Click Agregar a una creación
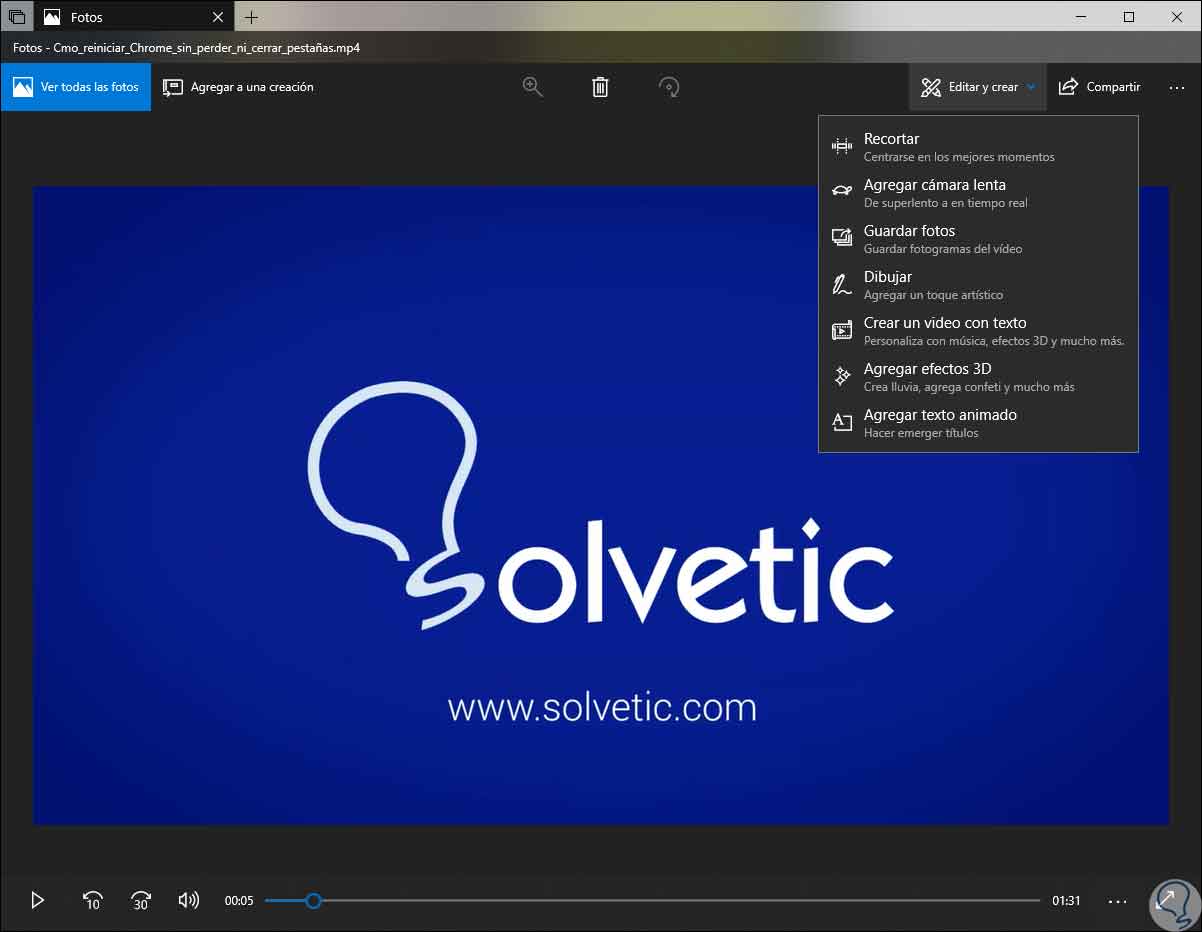Screen dimensions: 1202x932 (x=239, y=87)
